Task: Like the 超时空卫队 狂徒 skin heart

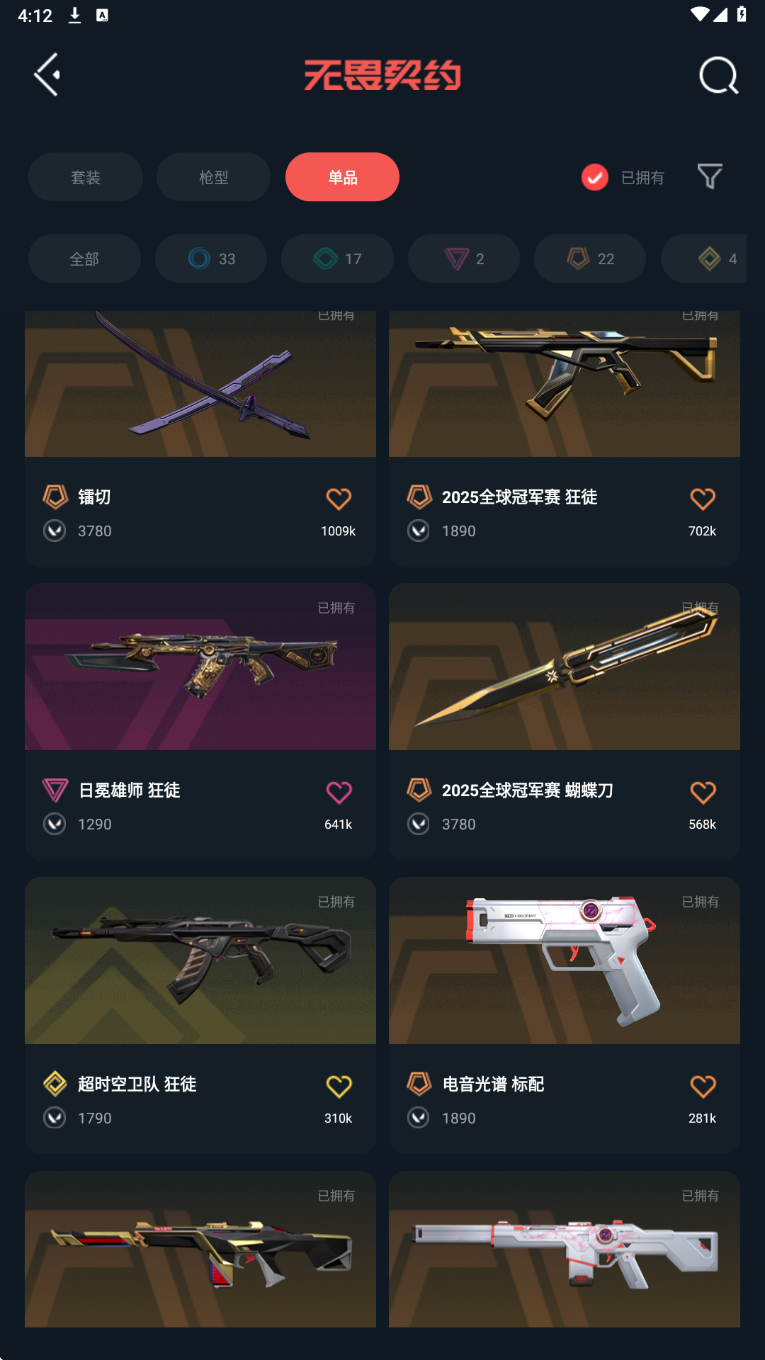Action: pyautogui.click(x=339, y=1086)
